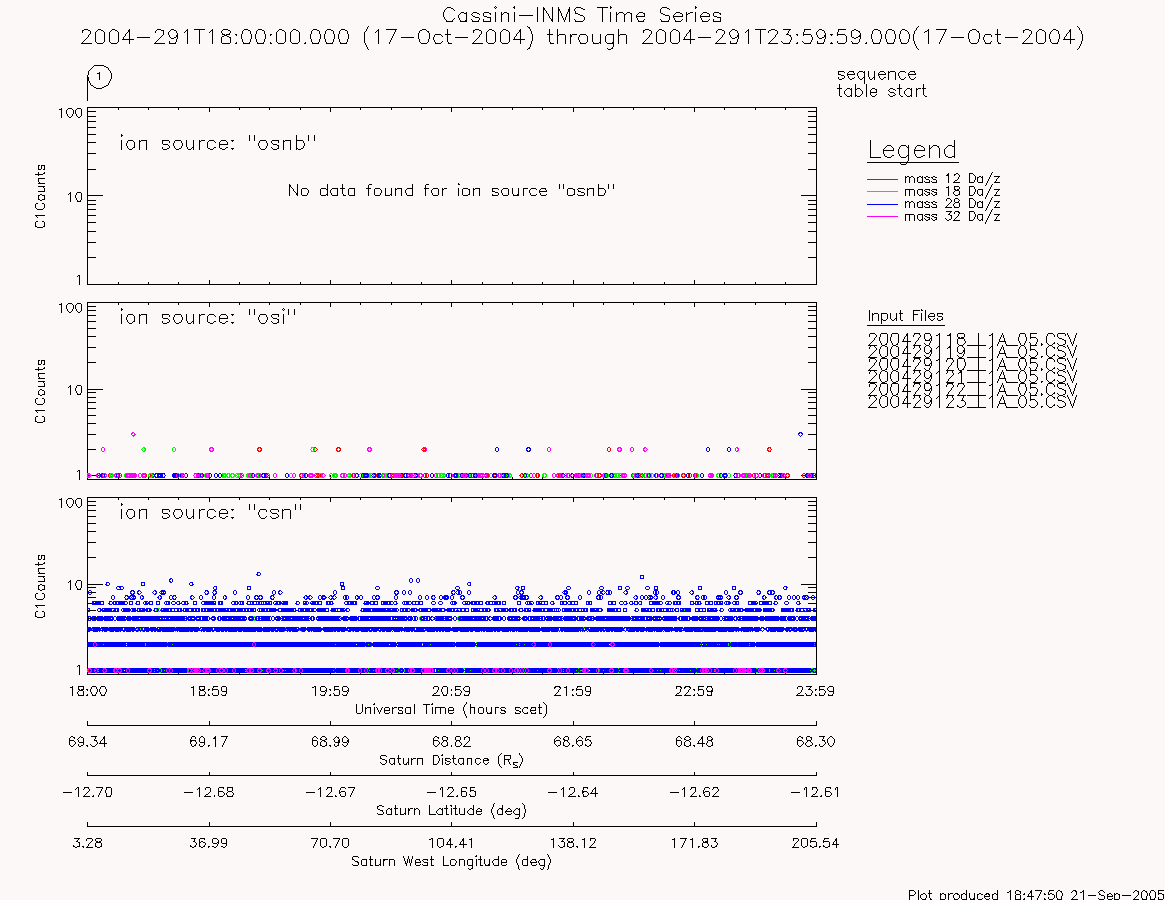The width and height of the screenshot is (1165, 900).
Task: Click the '21:59' time axis tick
Action: click(x=573, y=691)
